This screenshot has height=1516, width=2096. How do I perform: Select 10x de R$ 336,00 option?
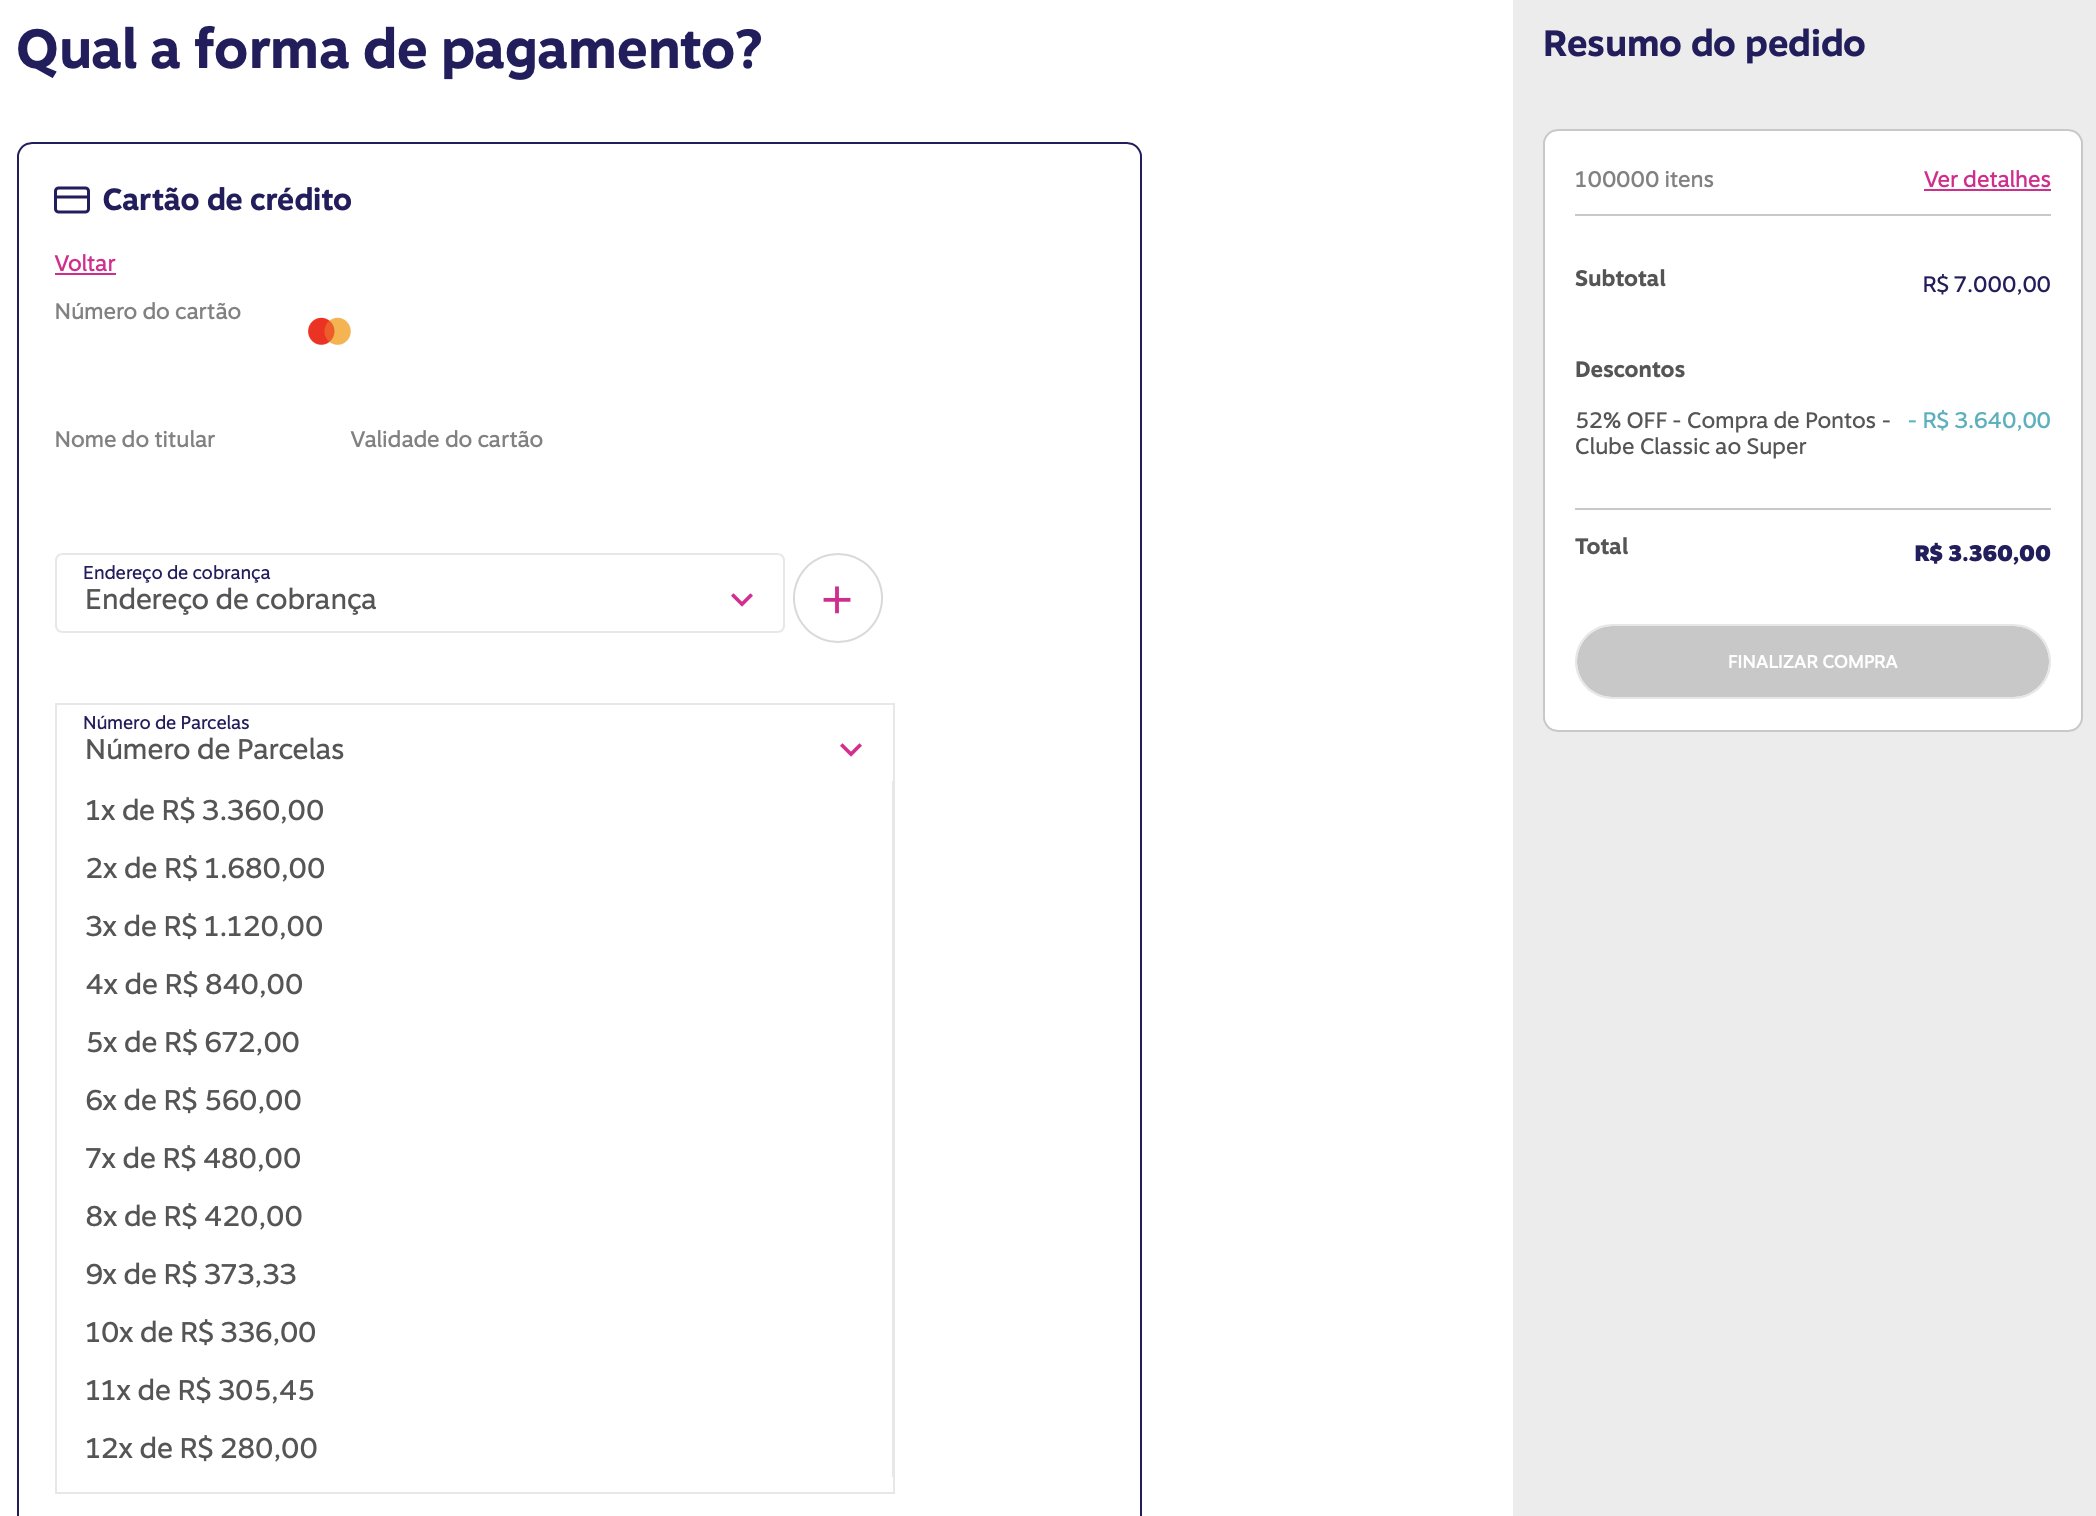[473, 1332]
